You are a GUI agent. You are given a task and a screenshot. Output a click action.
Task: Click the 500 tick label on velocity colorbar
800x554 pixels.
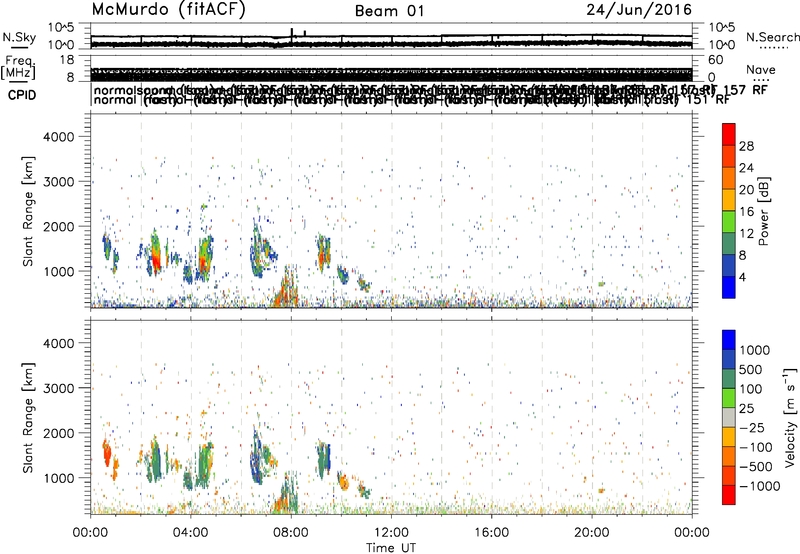(750, 369)
